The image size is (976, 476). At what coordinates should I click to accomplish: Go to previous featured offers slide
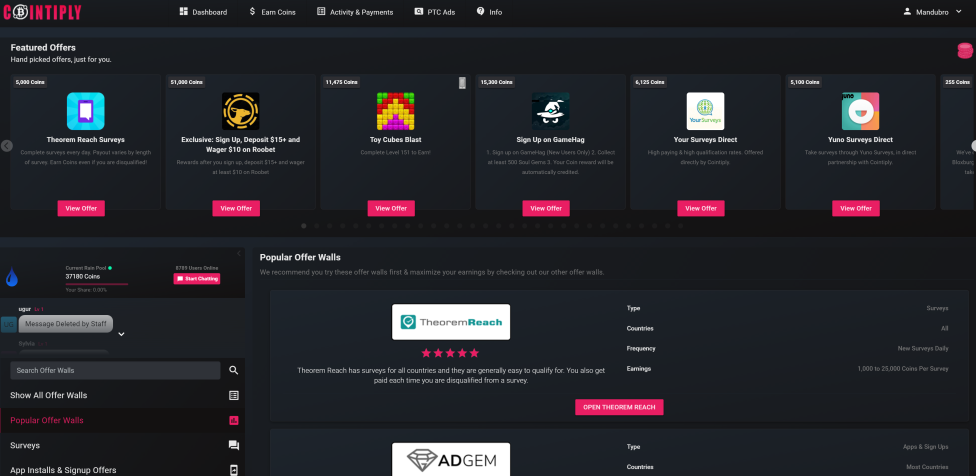(x=7, y=146)
